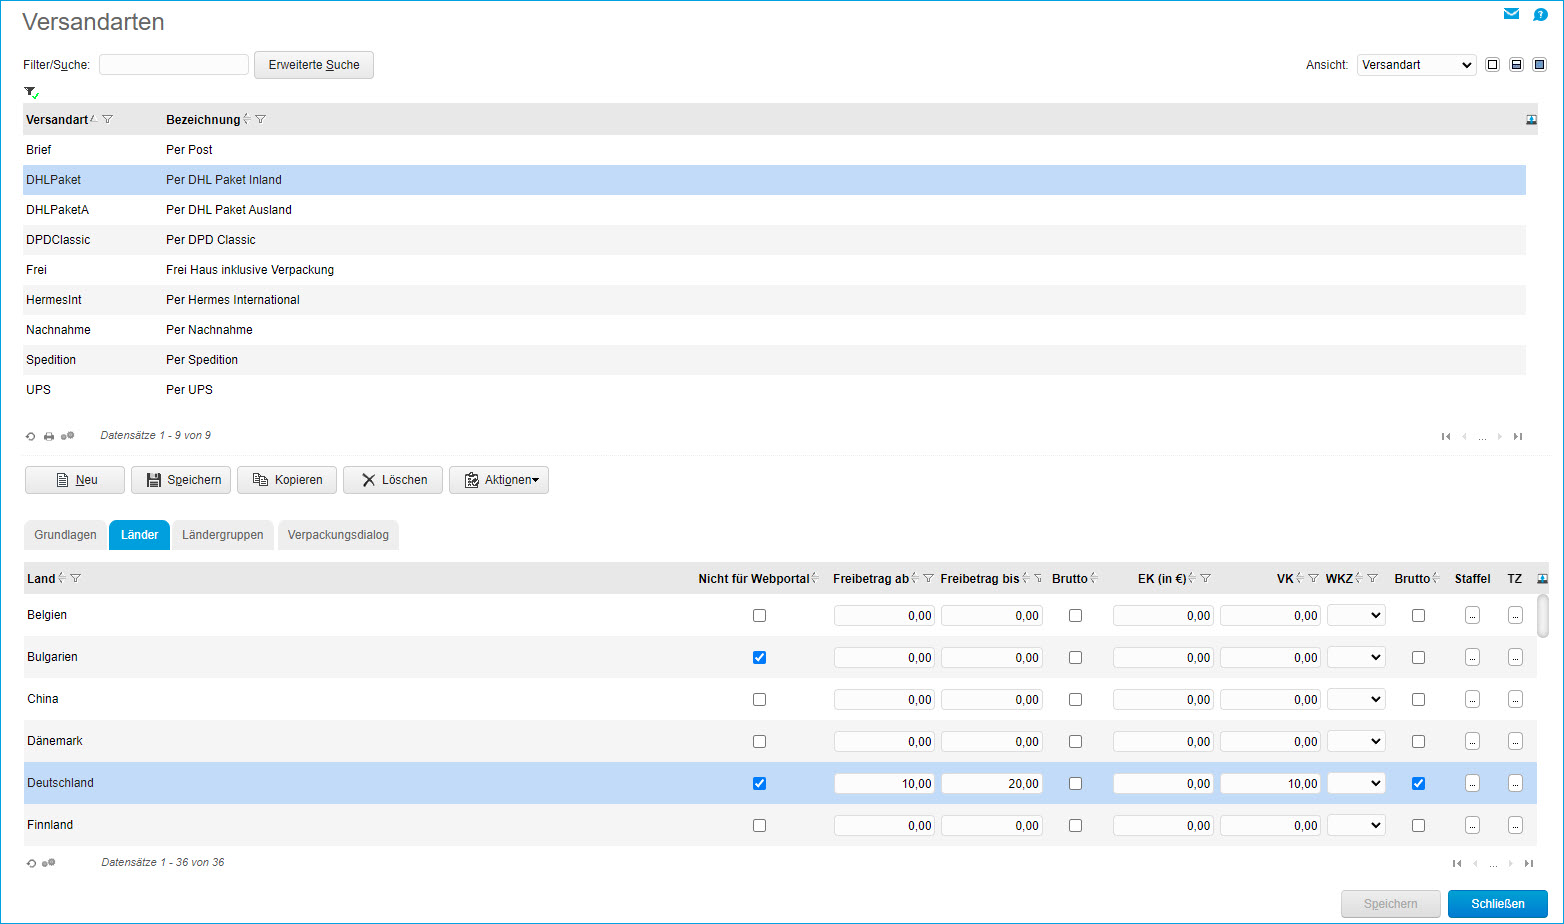Filter the Bezeichnung column via funnel icon
The image size is (1564, 924).
261,119
